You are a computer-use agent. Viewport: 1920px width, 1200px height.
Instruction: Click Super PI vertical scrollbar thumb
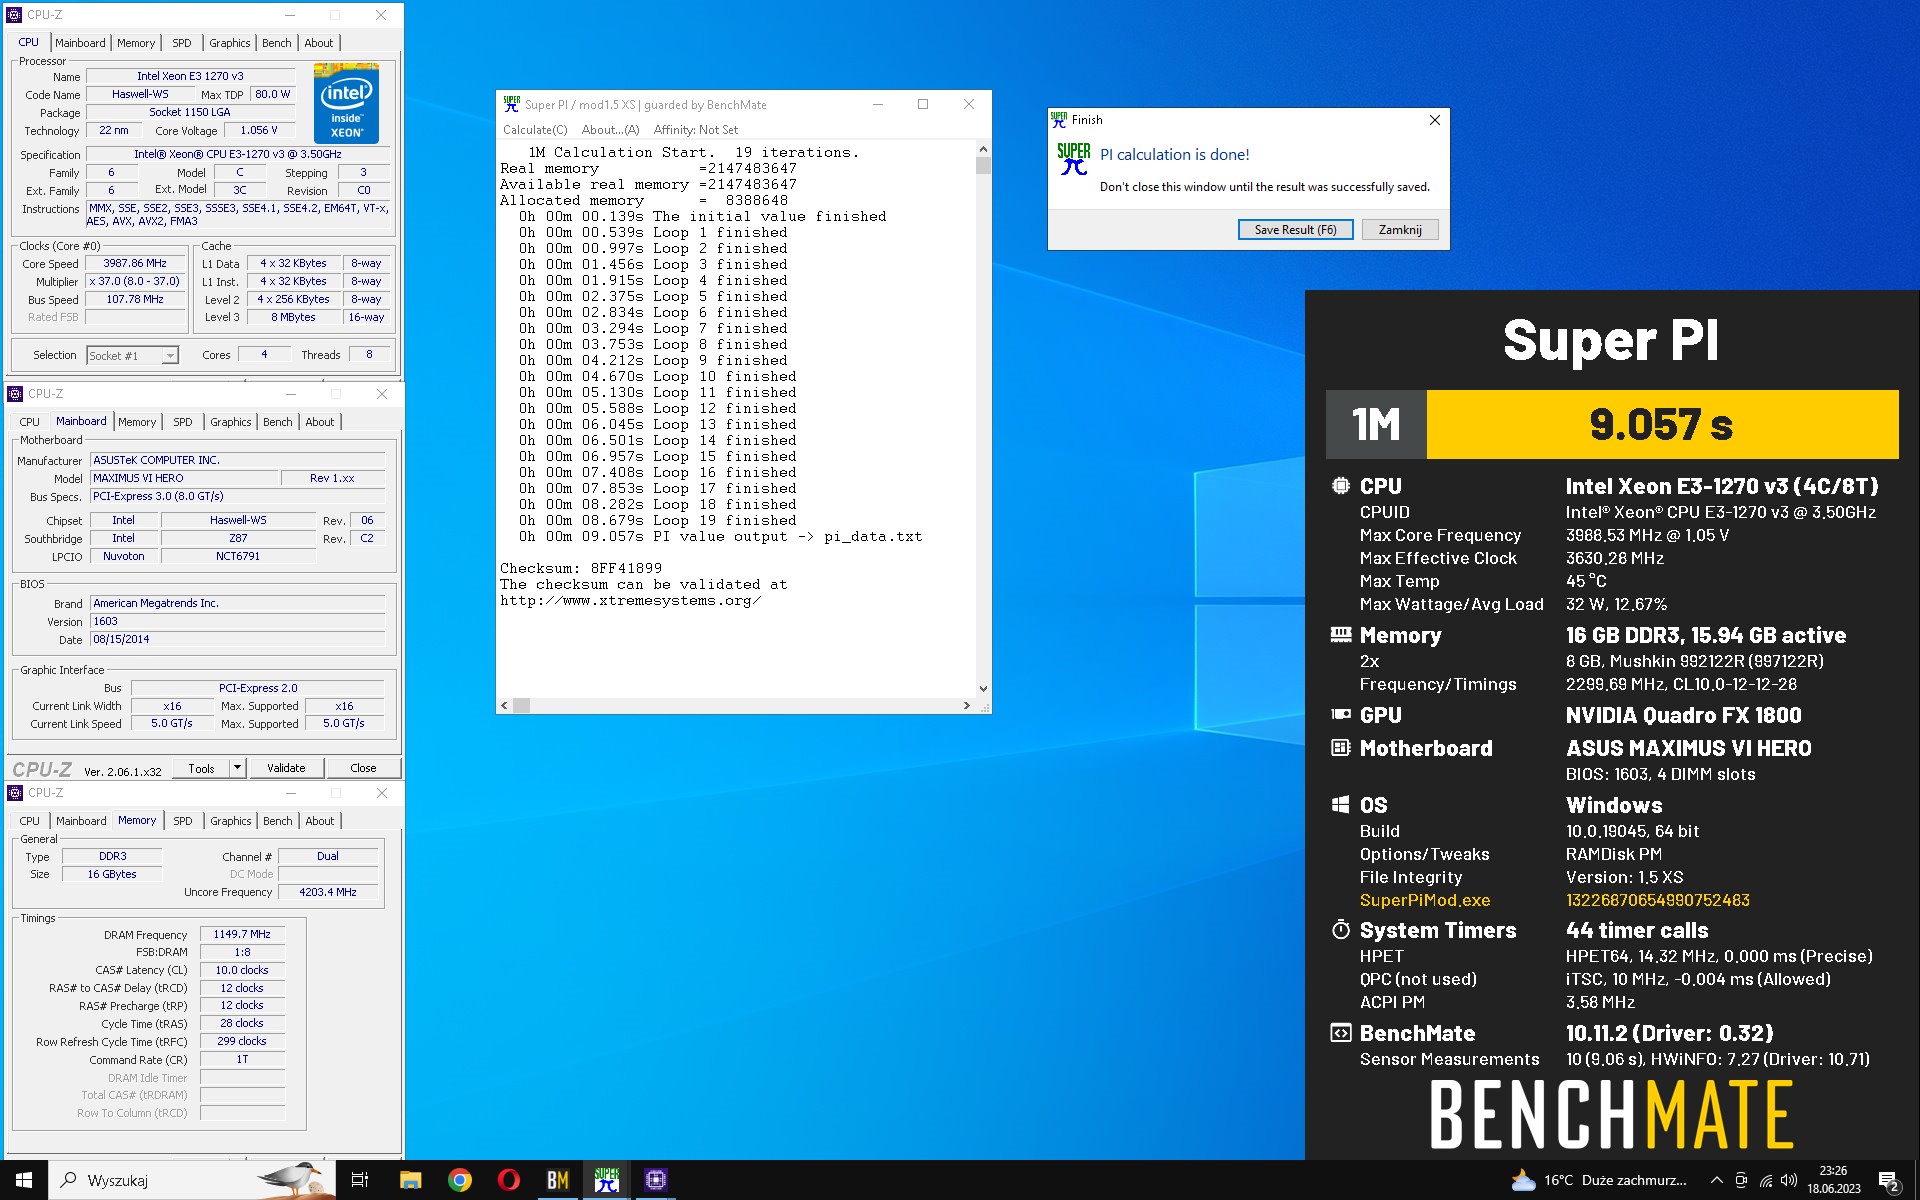(x=983, y=165)
